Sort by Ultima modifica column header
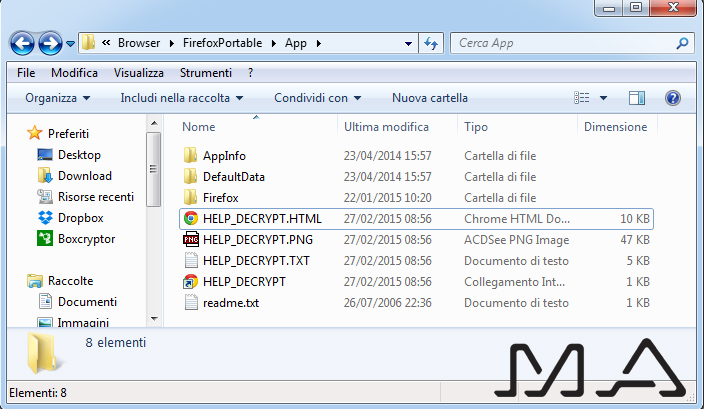This screenshot has width=704, height=409. 386,127
